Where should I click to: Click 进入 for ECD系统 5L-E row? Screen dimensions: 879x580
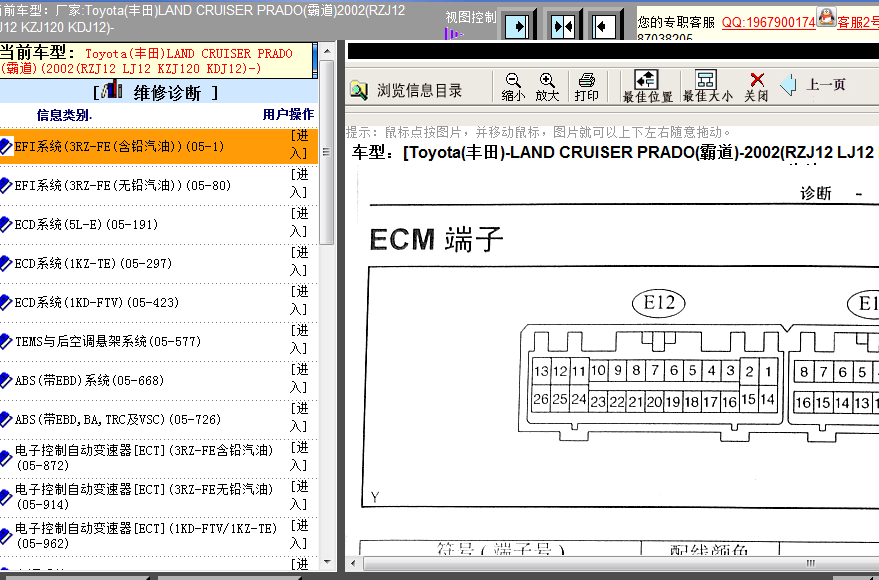click(x=299, y=223)
